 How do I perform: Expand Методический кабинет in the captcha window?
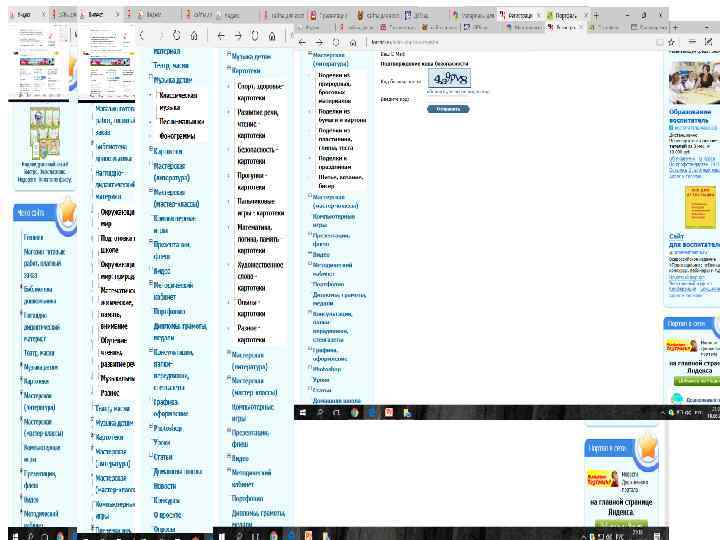click(309, 264)
